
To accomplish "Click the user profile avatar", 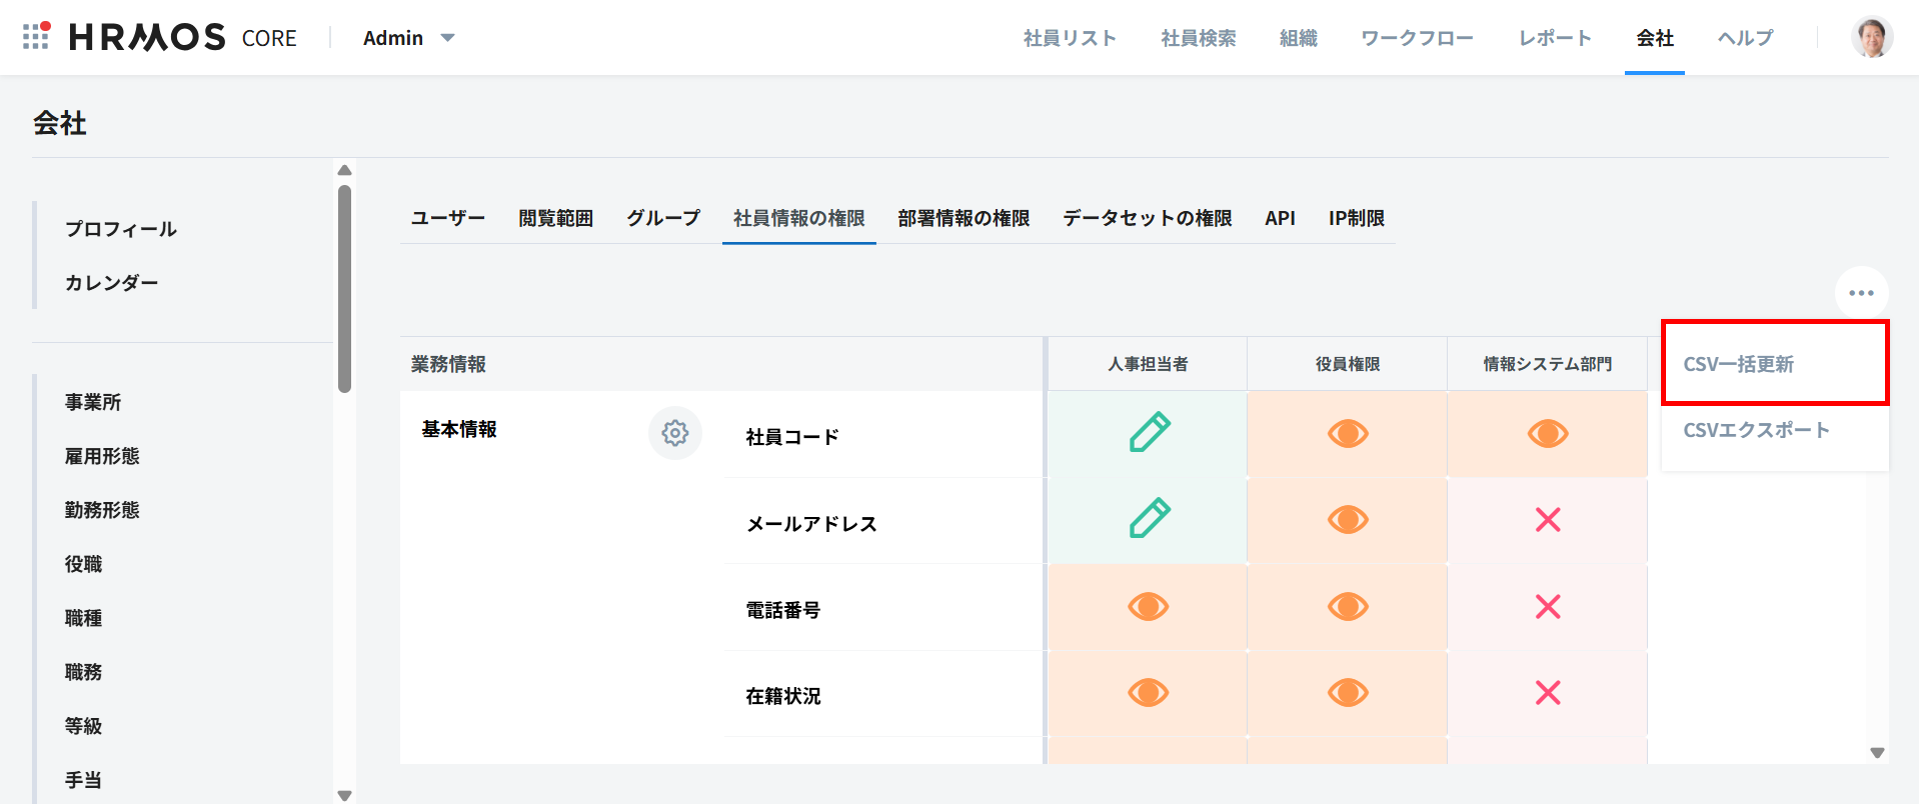I will click(1871, 38).
